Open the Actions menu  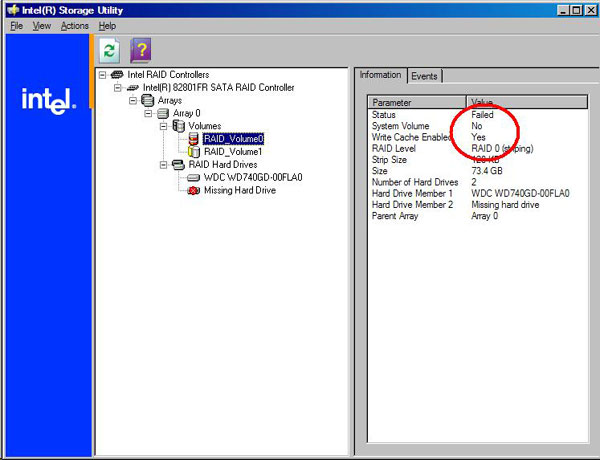pos(75,26)
